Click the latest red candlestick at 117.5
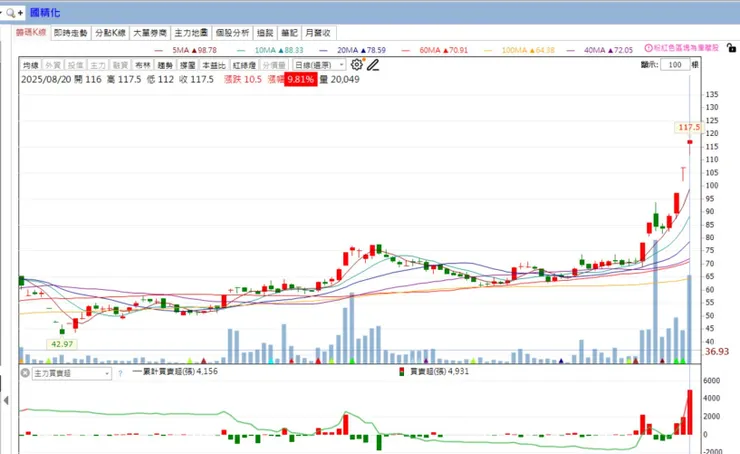The image size is (740, 454). pyautogui.click(x=690, y=142)
